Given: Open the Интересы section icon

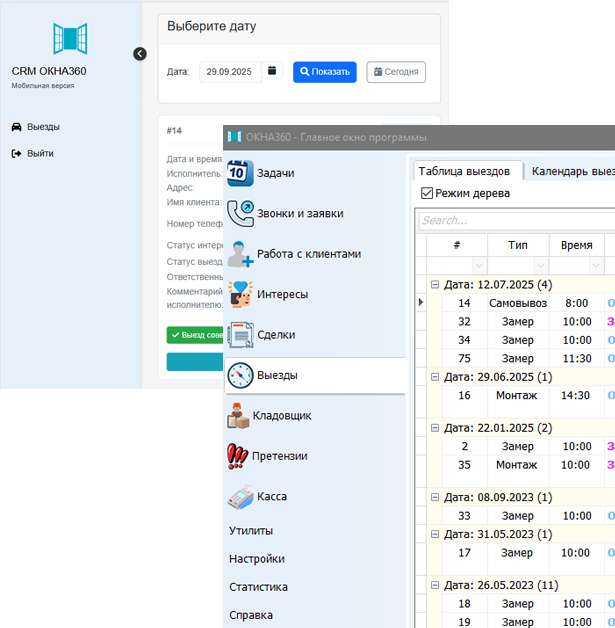Looking at the screenshot, I should coord(240,294).
